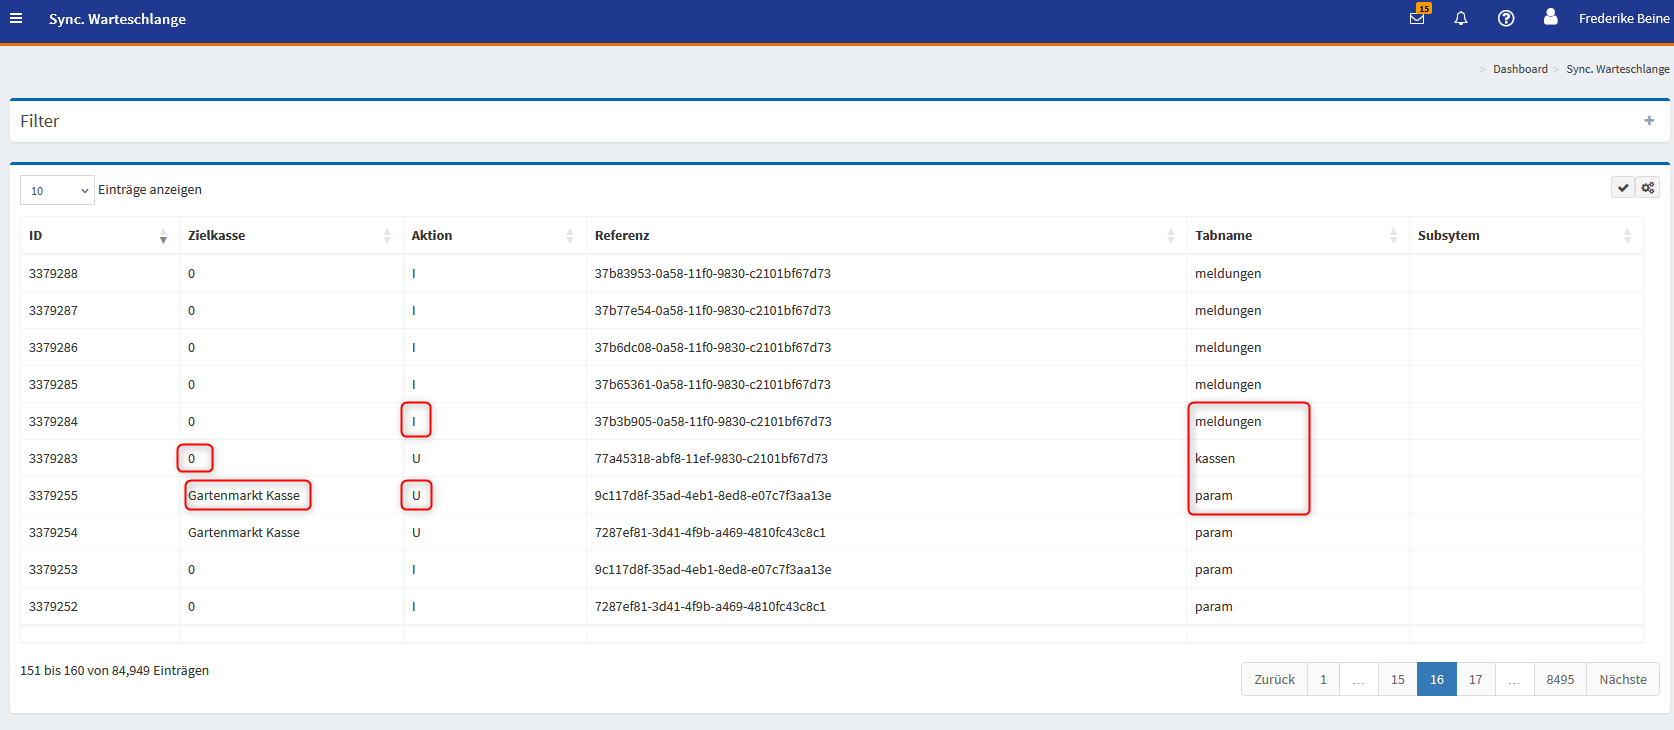The image size is (1674, 730).
Task: Click the user profile avatar icon
Action: pyautogui.click(x=1550, y=17)
